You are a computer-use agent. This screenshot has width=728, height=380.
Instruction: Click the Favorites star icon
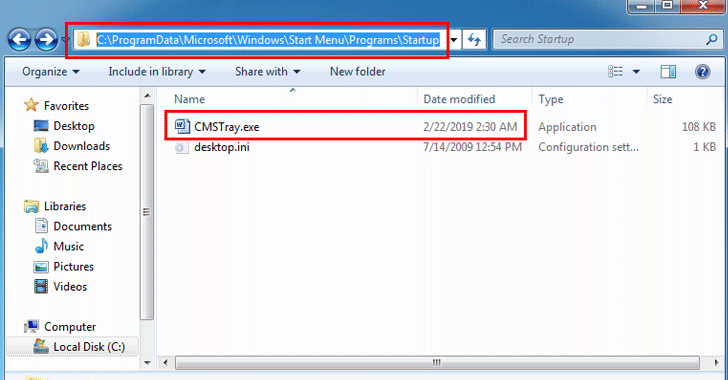(31, 105)
